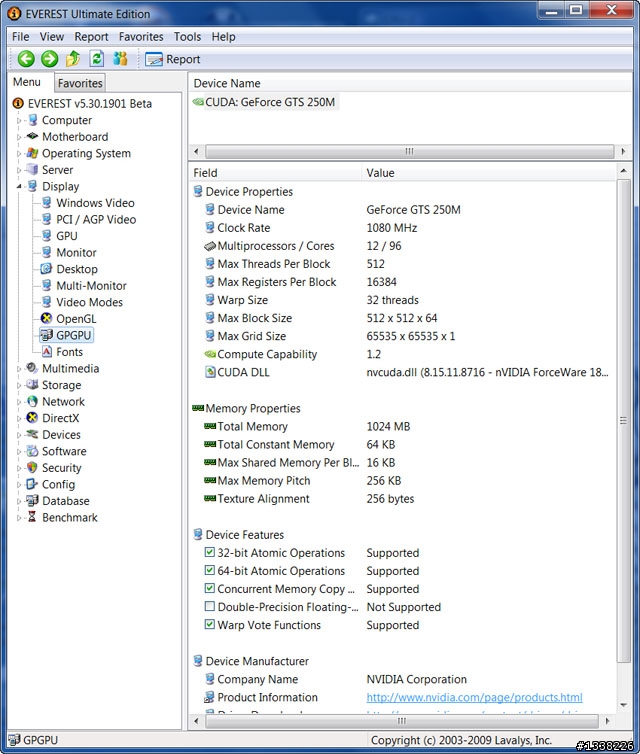Click the details pane bottom horizontal scrollbar
The image size is (640, 754).
402,721
